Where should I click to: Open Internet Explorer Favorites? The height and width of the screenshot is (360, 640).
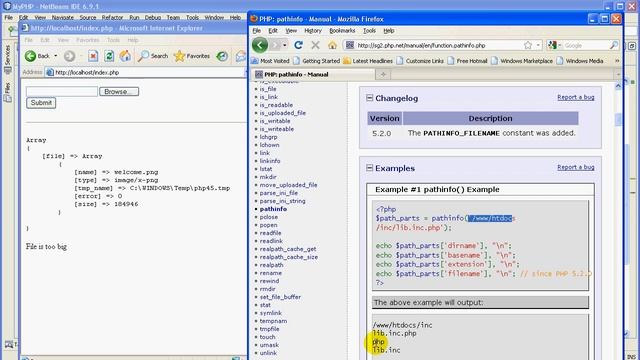(x=191, y=56)
